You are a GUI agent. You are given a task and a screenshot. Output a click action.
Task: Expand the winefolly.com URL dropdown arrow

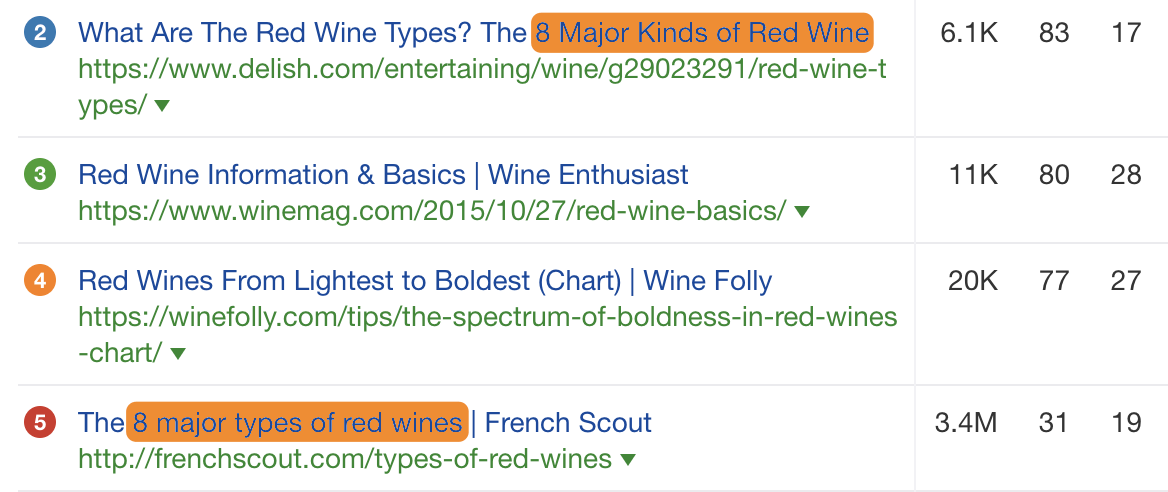coord(178,354)
